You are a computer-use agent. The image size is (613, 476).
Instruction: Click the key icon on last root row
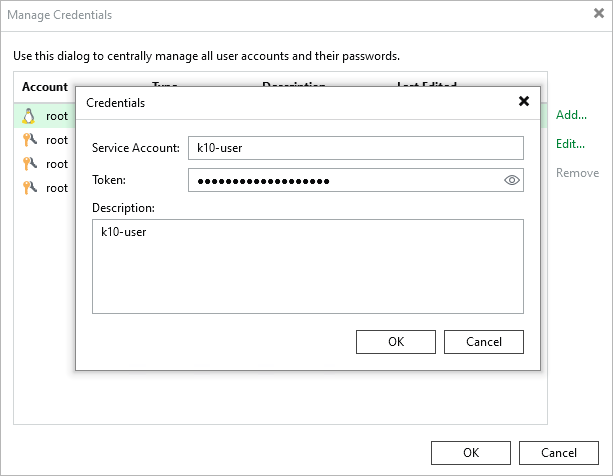point(29,188)
